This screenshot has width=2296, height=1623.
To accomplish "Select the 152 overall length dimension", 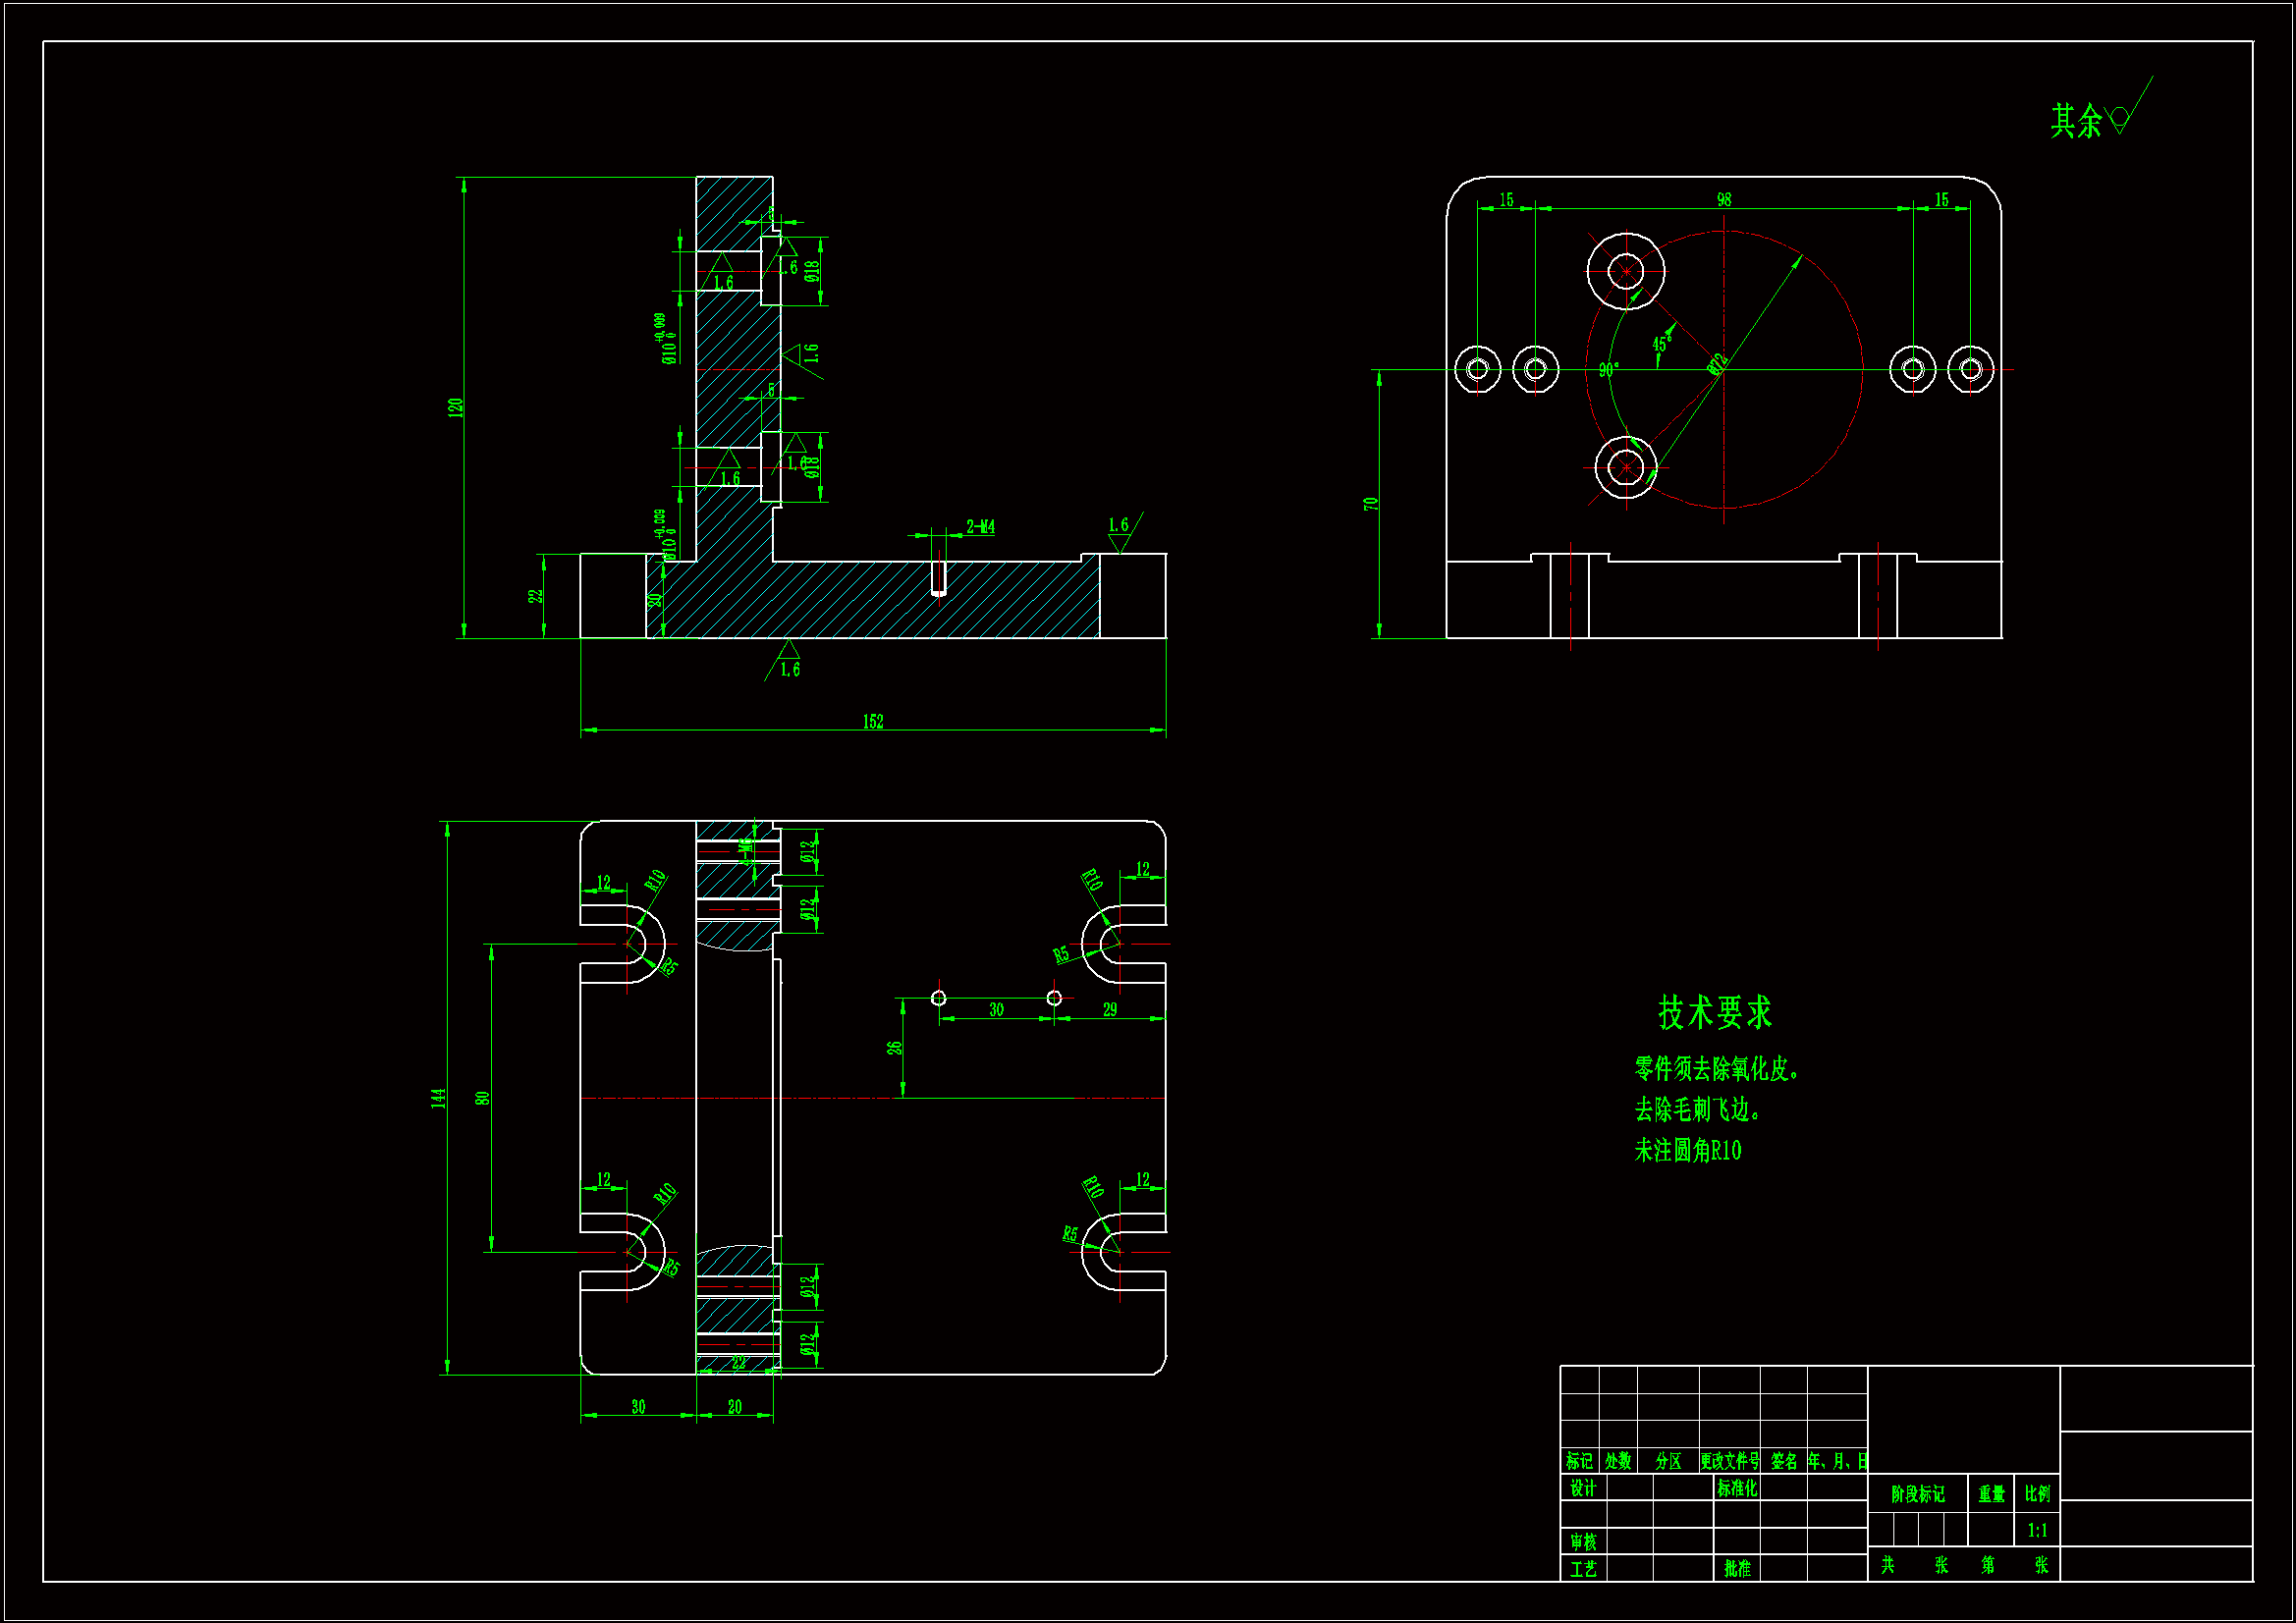I will 873,722.
